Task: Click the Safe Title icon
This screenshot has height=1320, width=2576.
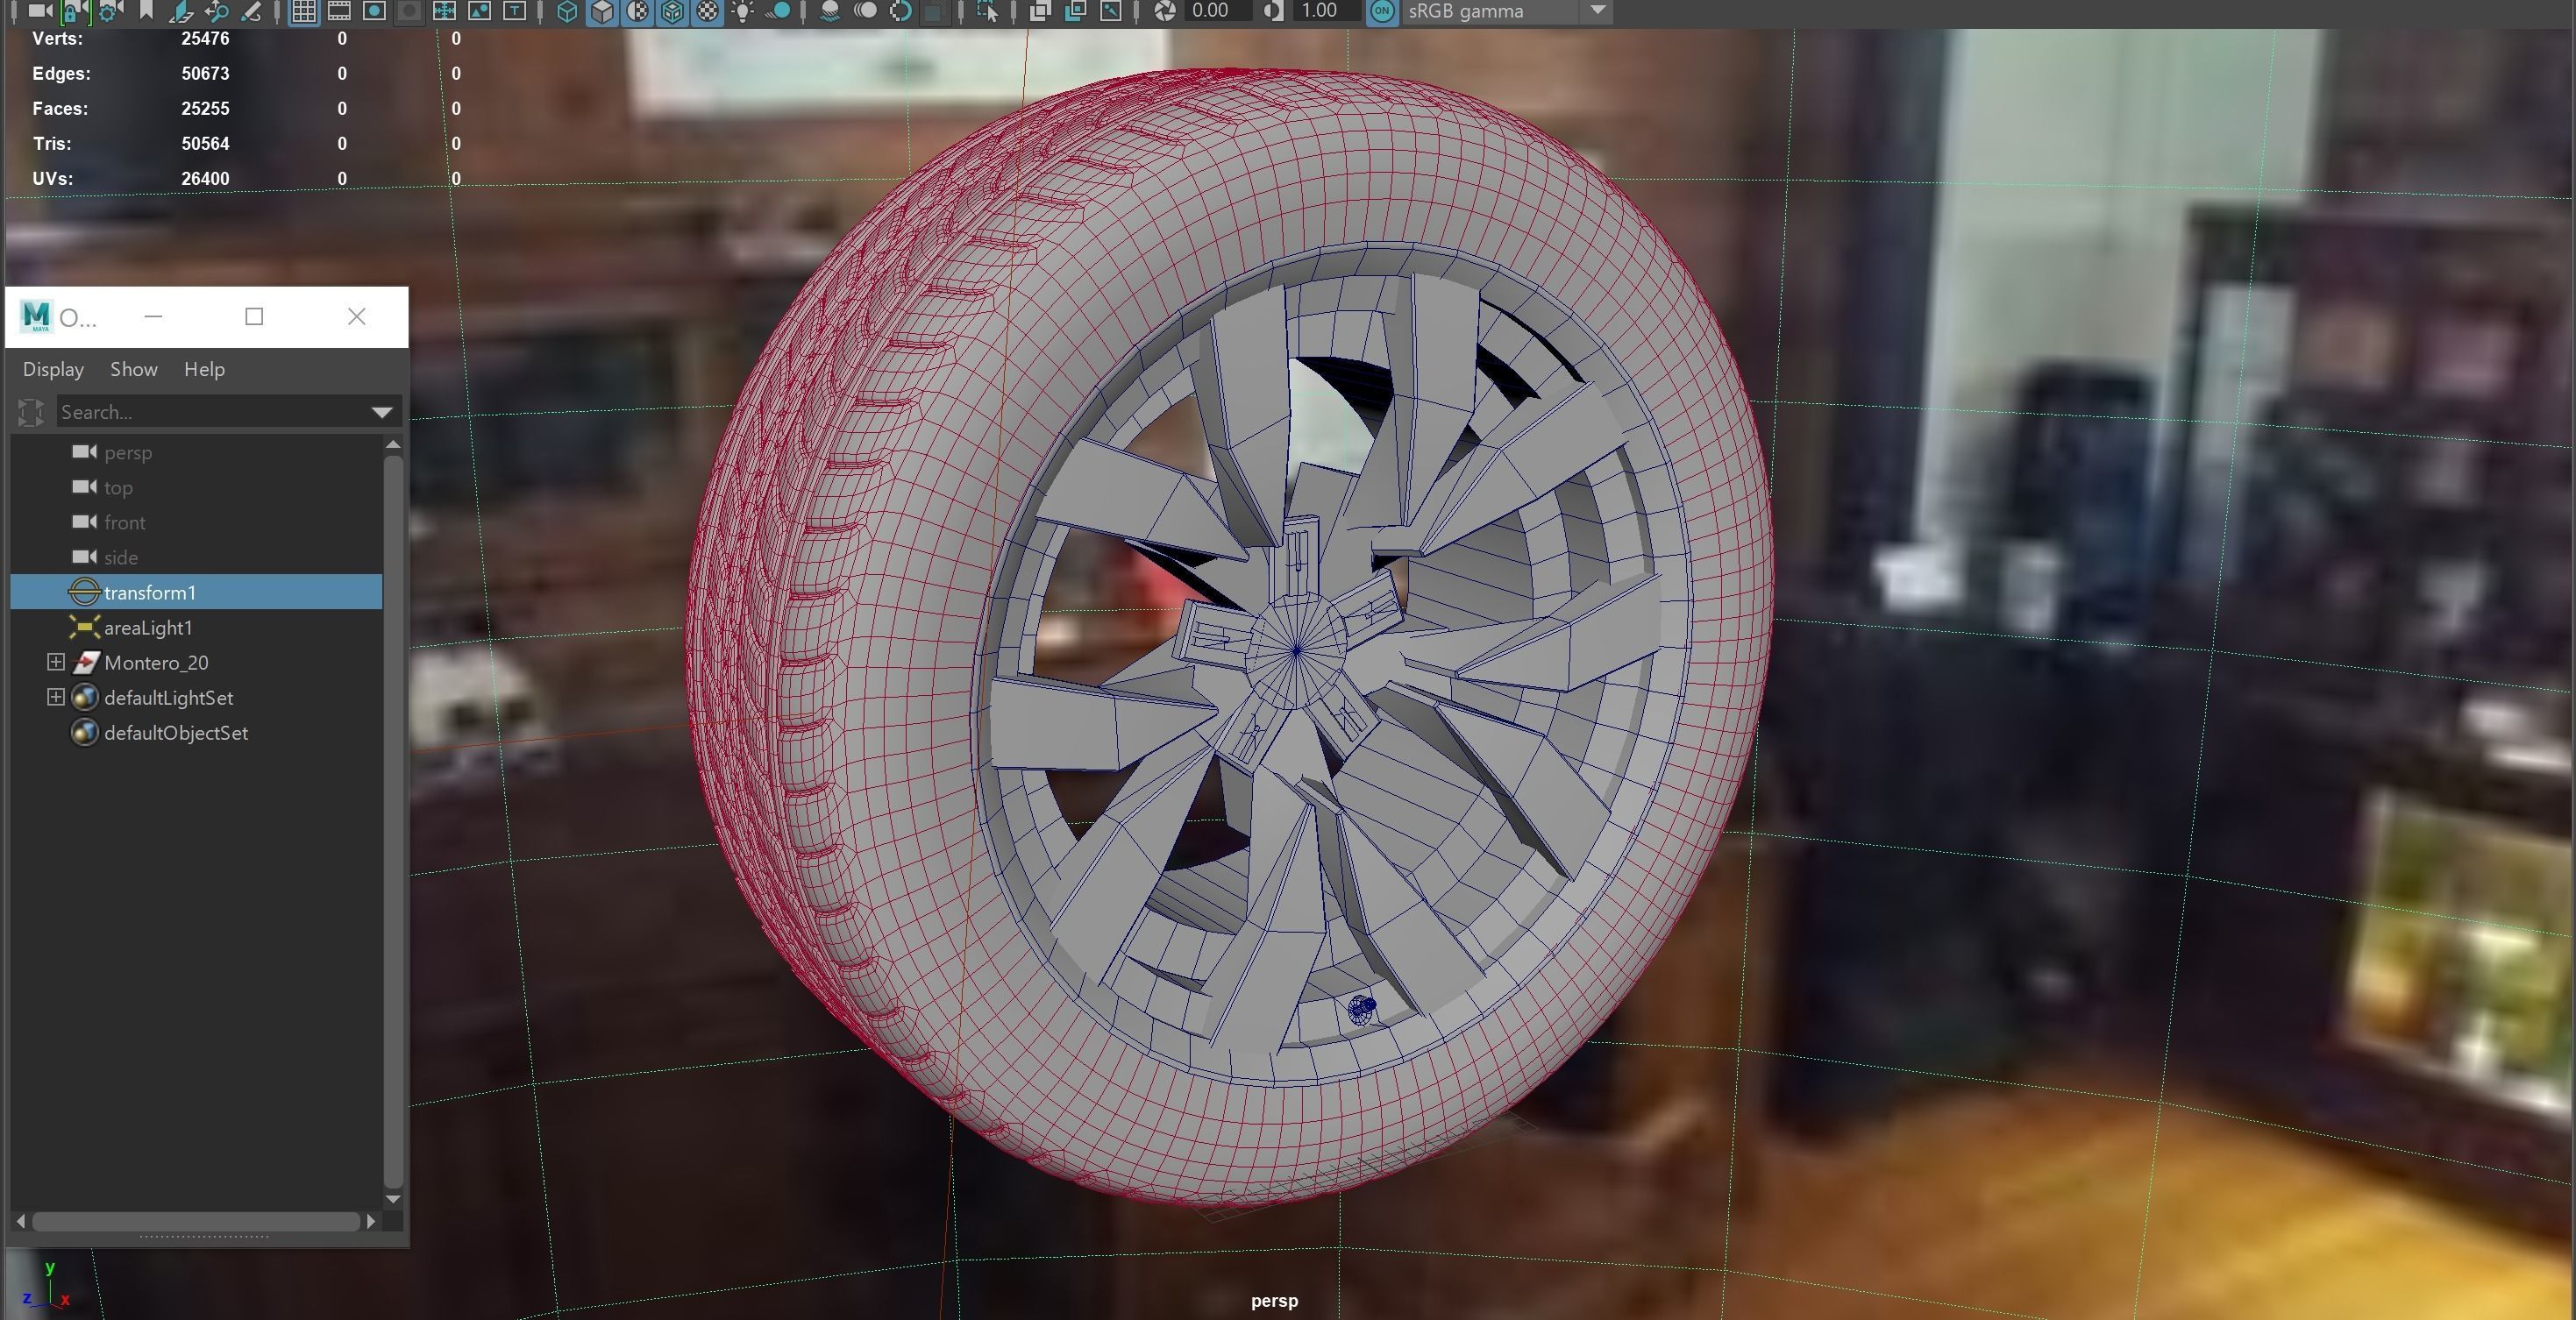Action: point(514,11)
